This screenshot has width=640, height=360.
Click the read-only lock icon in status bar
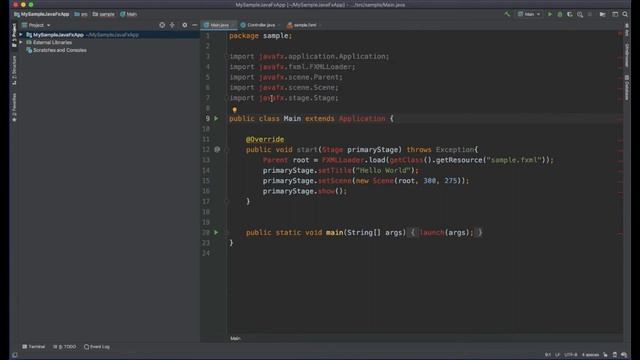pos(605,355)
